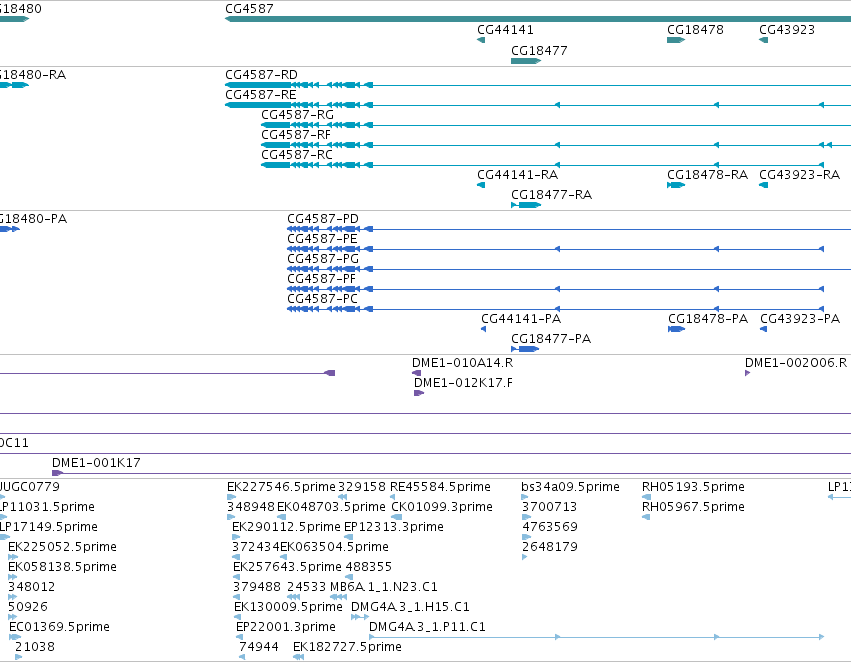Screen dimensions: 851x662
Task: Select the EK227546.5prime label
Action: tap(281, 487)
